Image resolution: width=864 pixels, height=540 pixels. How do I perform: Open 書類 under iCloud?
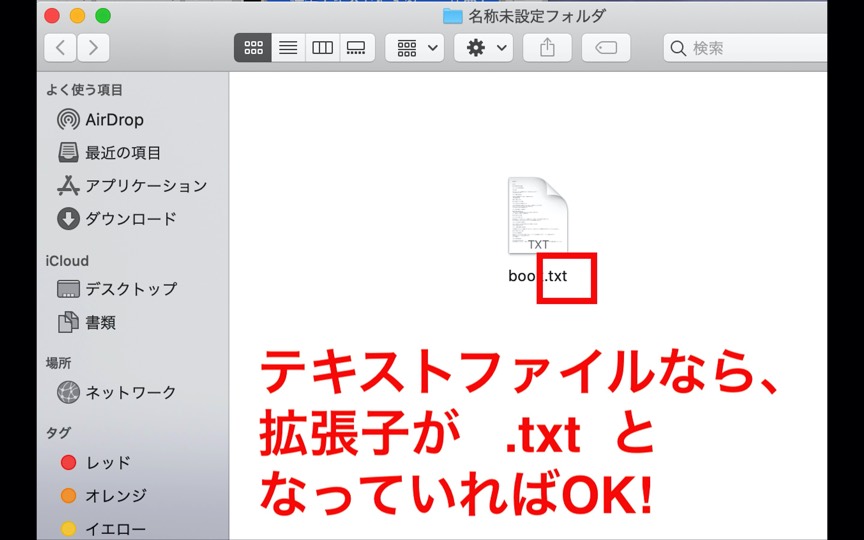(x=100, y=322)
